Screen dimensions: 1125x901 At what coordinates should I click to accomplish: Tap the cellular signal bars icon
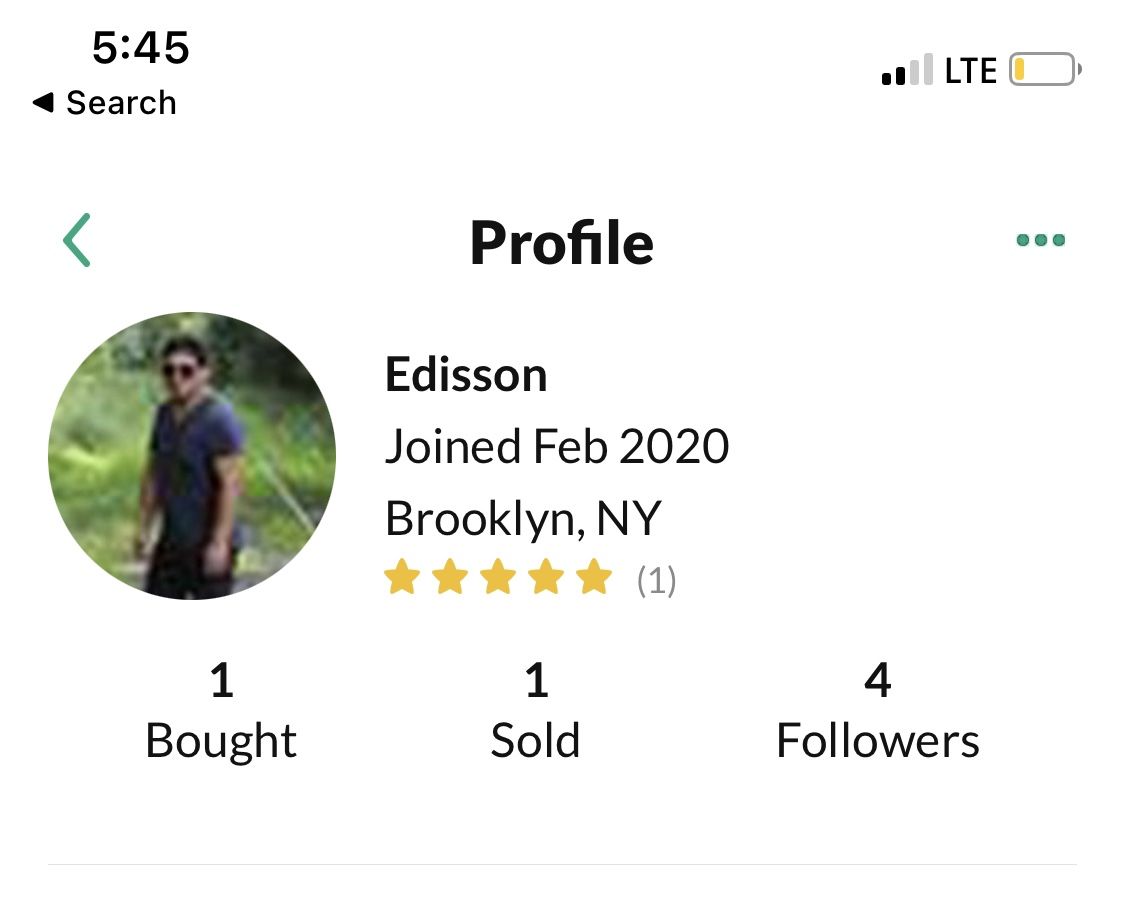click(907, 70)
